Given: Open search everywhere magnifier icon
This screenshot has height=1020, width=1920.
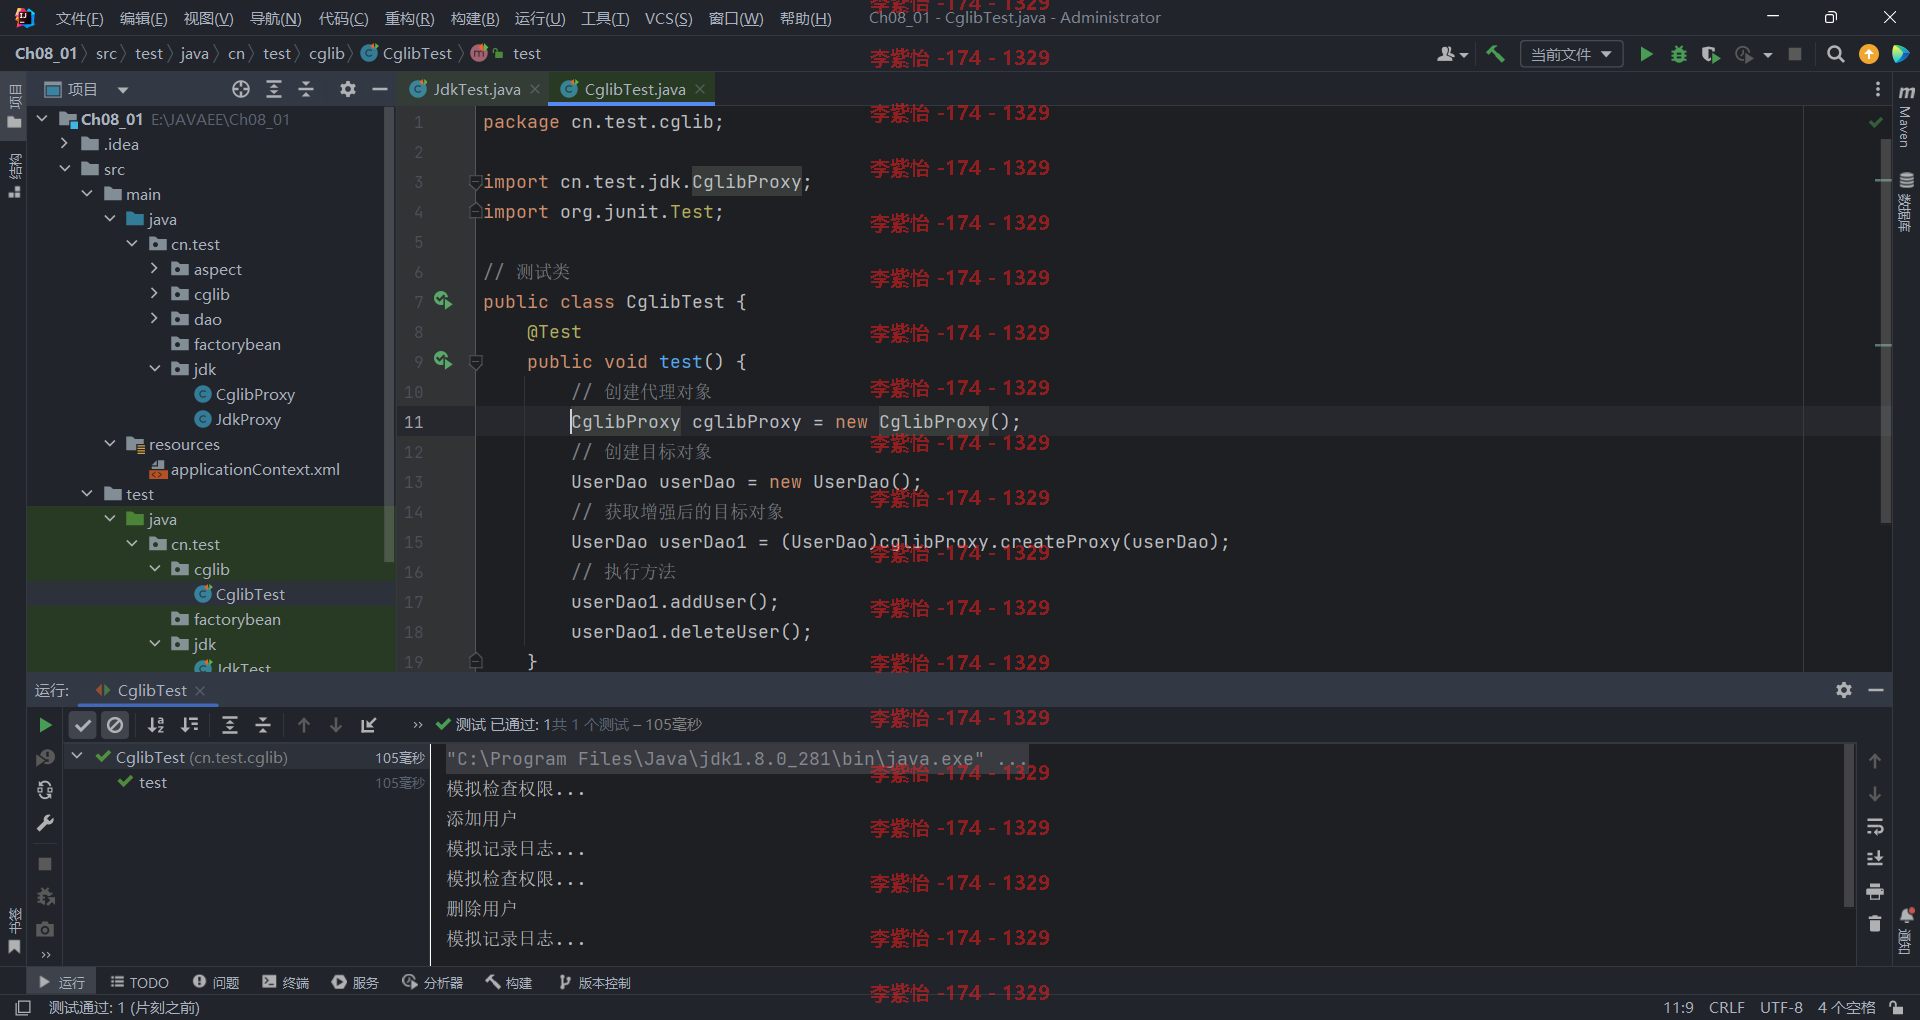Looking at the screenshot, I should [x=1835, y=54].
